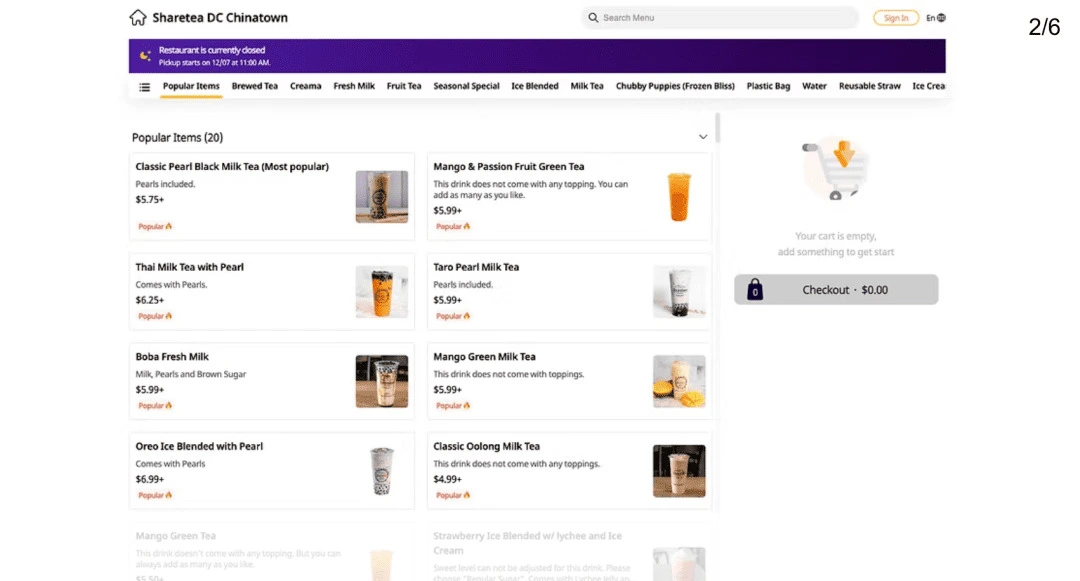Click the faded Mango Green Tea title
1080x581 pixels.
coord(176,536)
